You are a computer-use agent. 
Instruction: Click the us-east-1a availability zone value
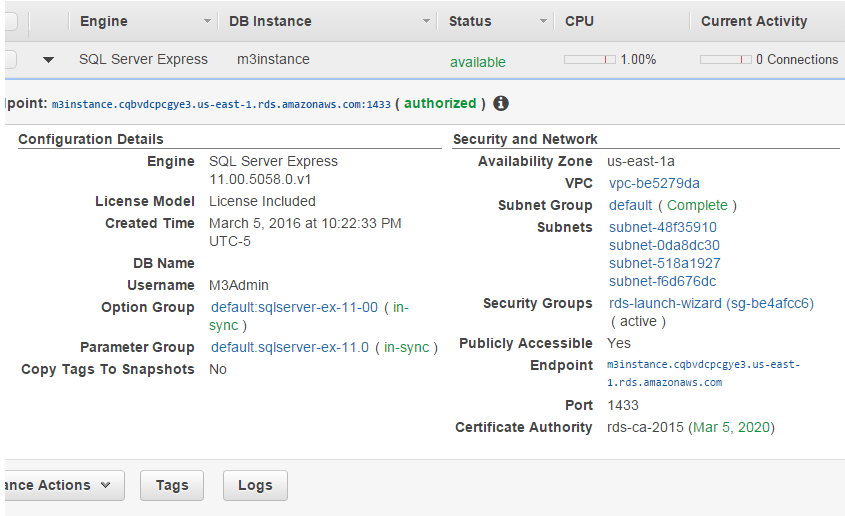coord(641,161)
